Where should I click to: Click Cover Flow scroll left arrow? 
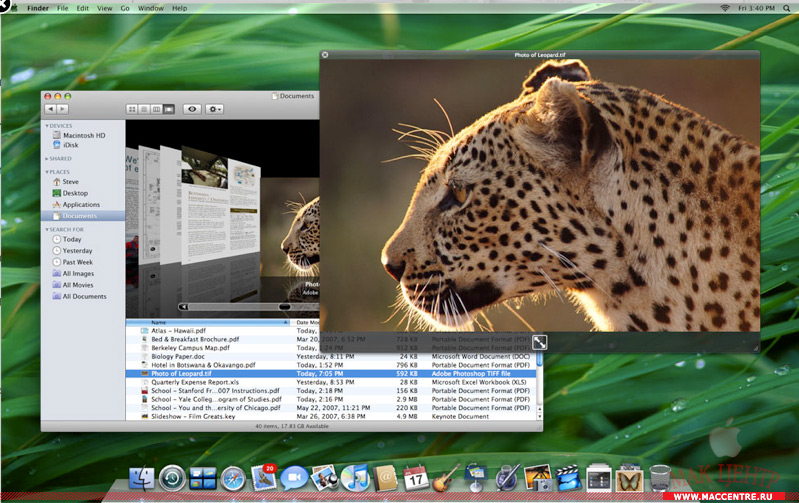183,307
